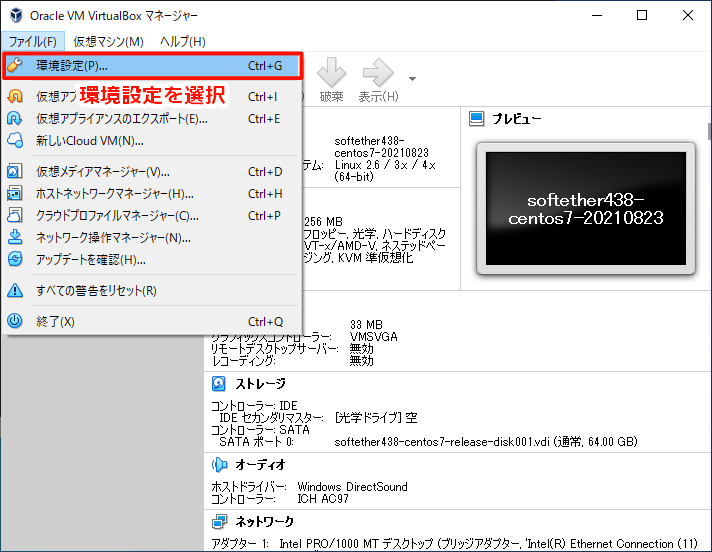The height and width of the screenshot is (552, 712).
Task: Click the オーディオ section heading
Action: click(x=260, y=464)
